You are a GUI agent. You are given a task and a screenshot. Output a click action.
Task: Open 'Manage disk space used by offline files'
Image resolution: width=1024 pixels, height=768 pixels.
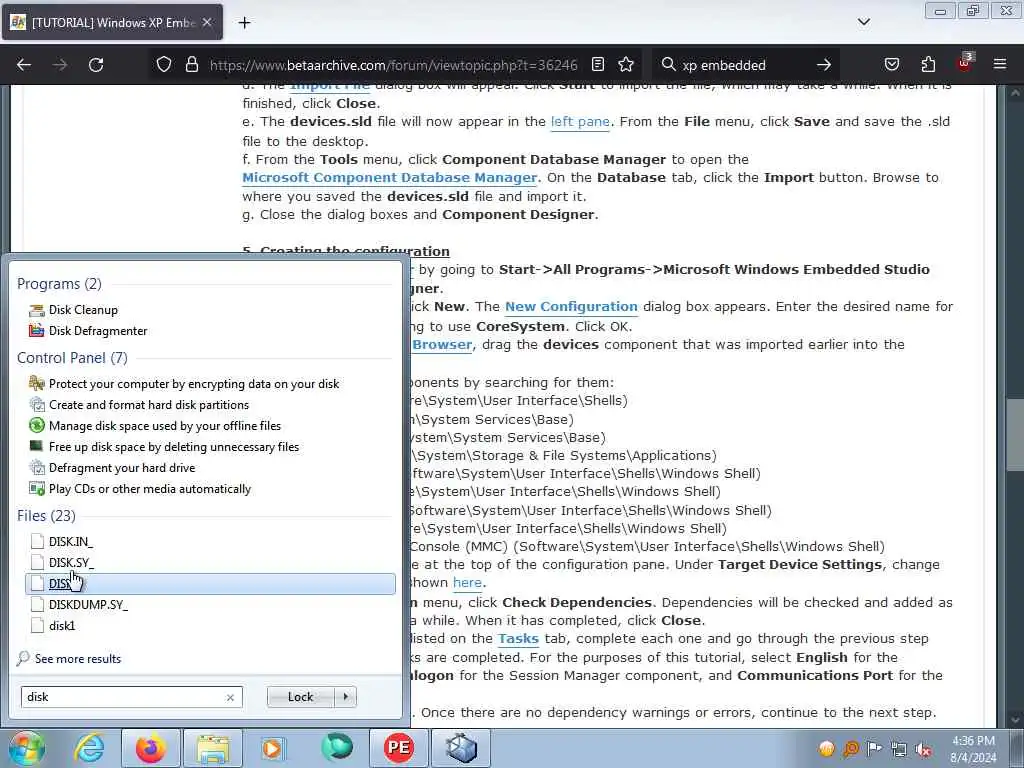pyautogui.click(x=165, y=426)
